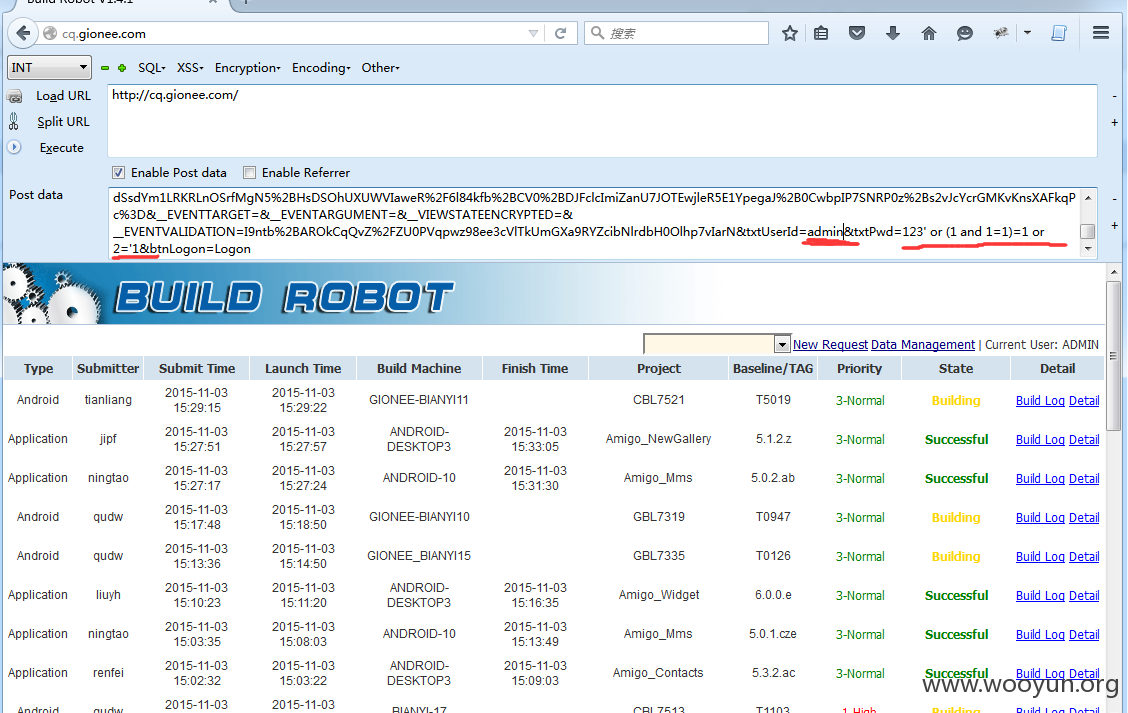Screen dimensions: 1128x713
Task: Open the Encryption menu
Action: (x=247, y=68)
